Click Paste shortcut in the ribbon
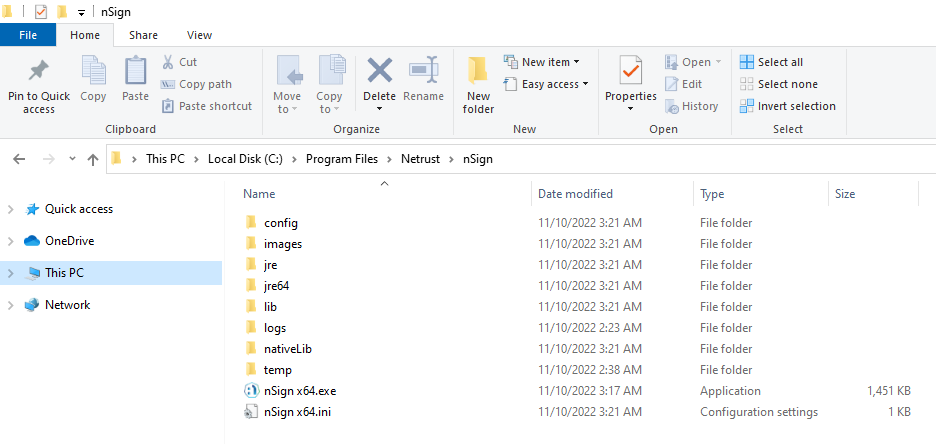The width and height of the screenshot is (936, 444). coord(207,106)
